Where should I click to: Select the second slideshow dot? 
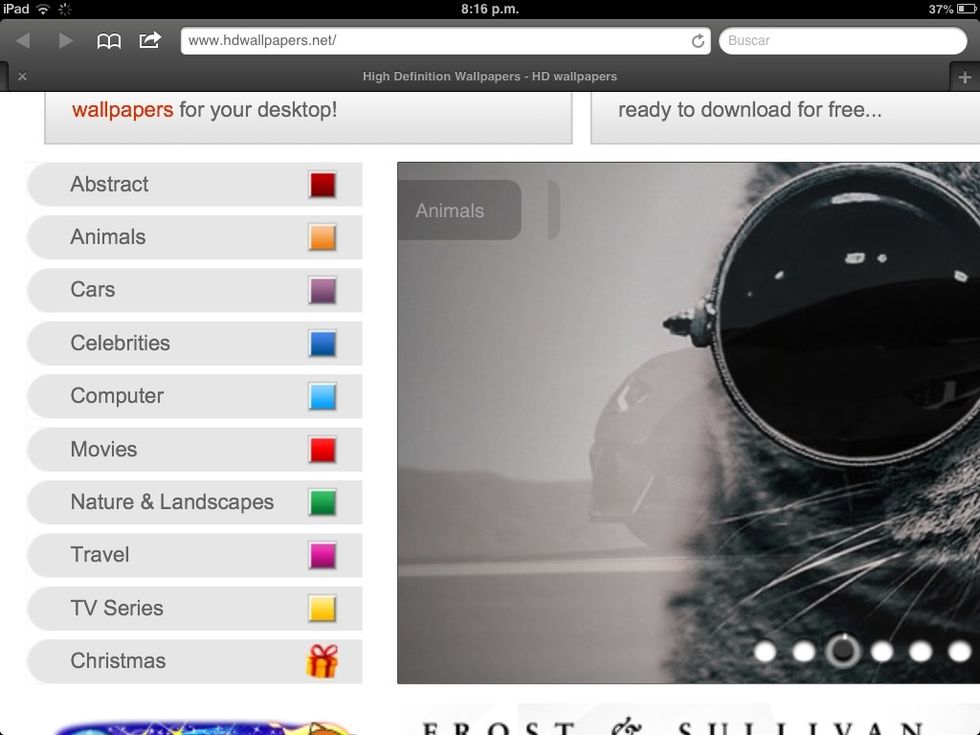tap(803, 652)
